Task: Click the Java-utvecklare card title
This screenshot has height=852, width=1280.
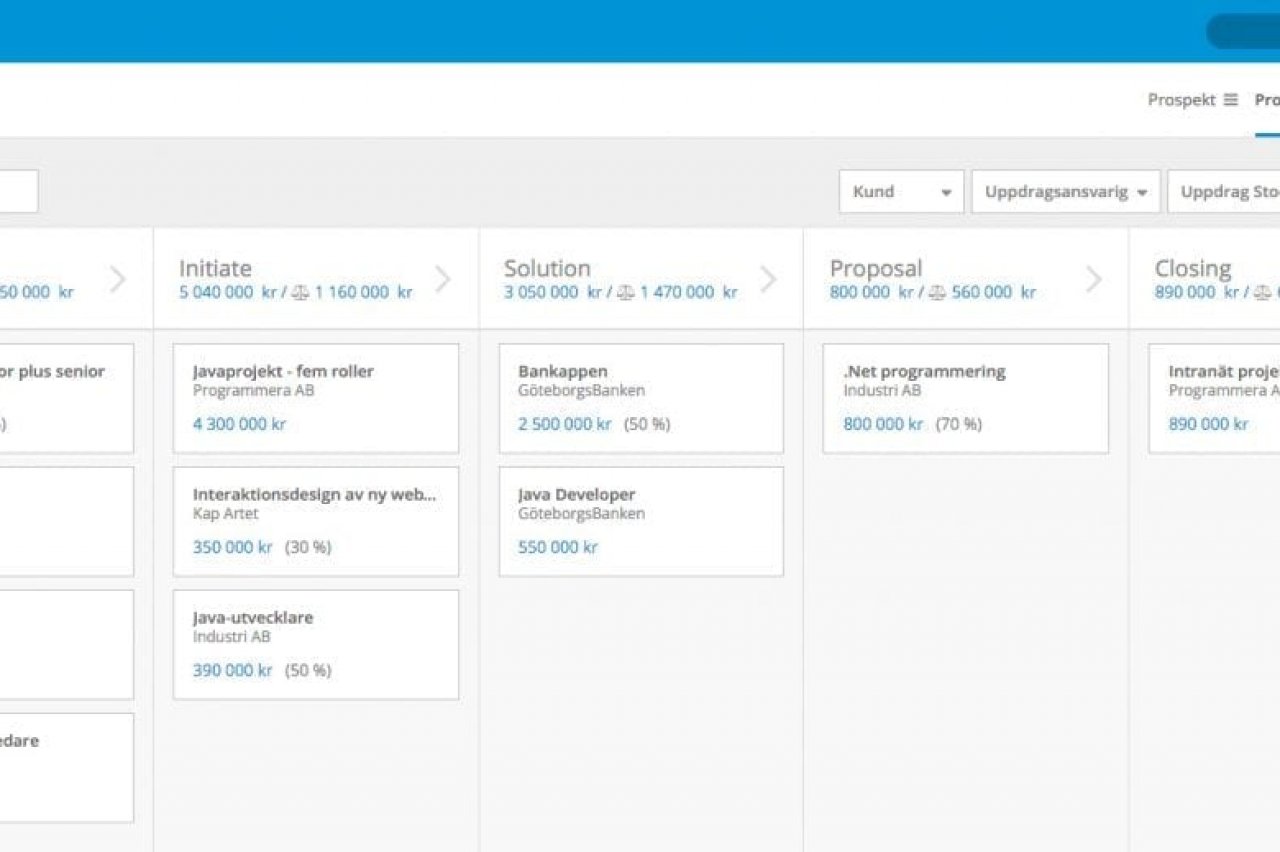Action: tap(253, 618)
